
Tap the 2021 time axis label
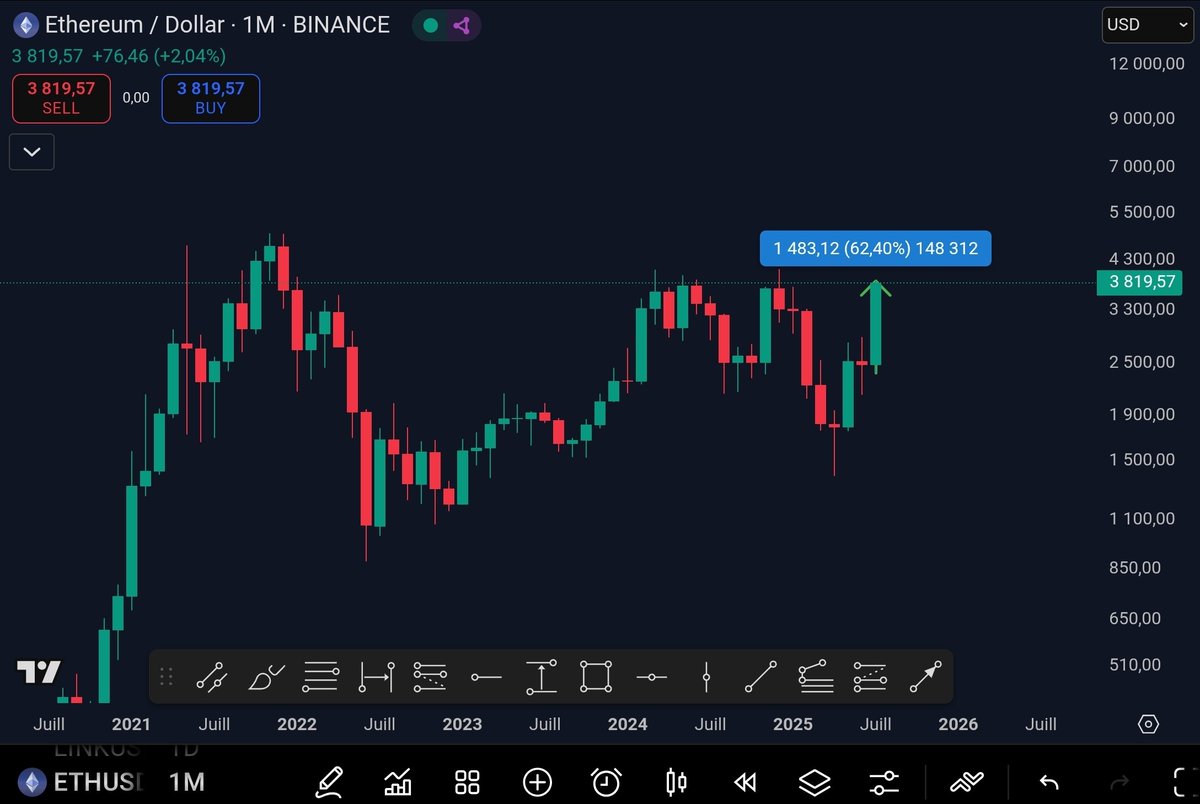click(x=131, y=724)
